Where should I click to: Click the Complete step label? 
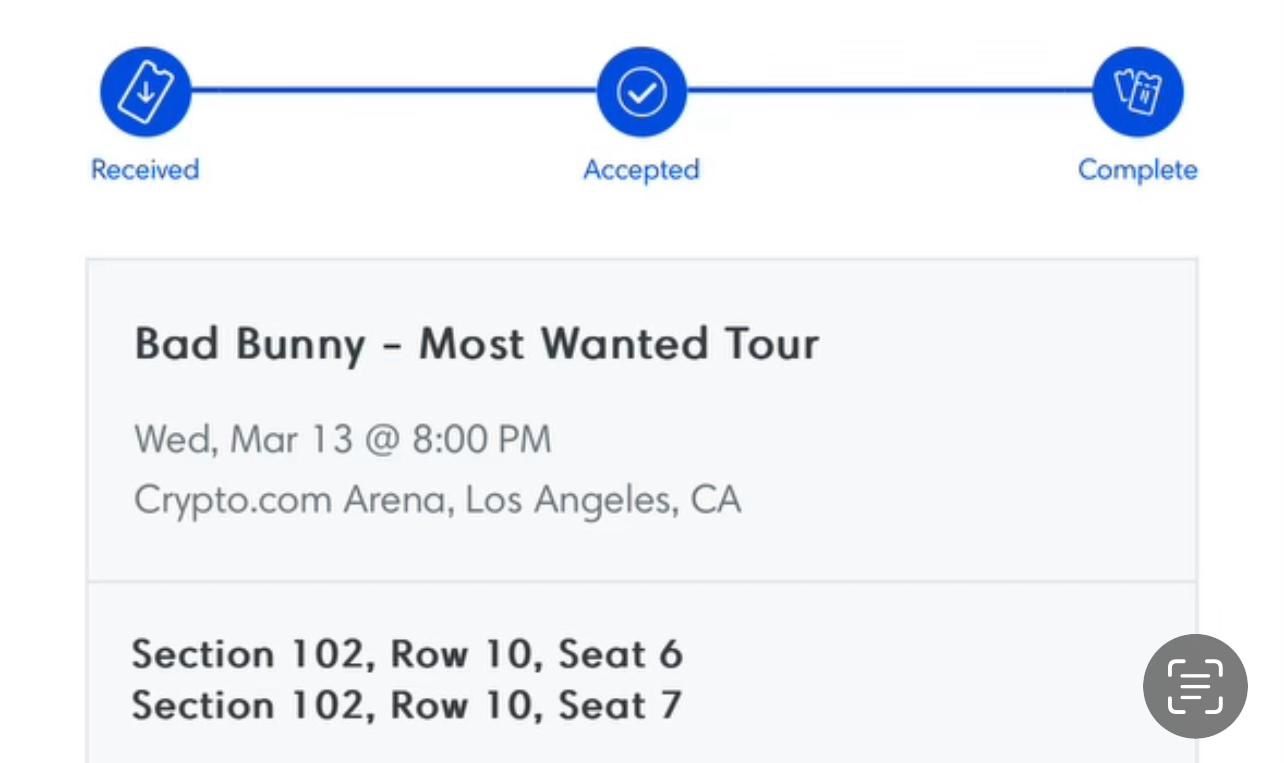click(1137, 169)
